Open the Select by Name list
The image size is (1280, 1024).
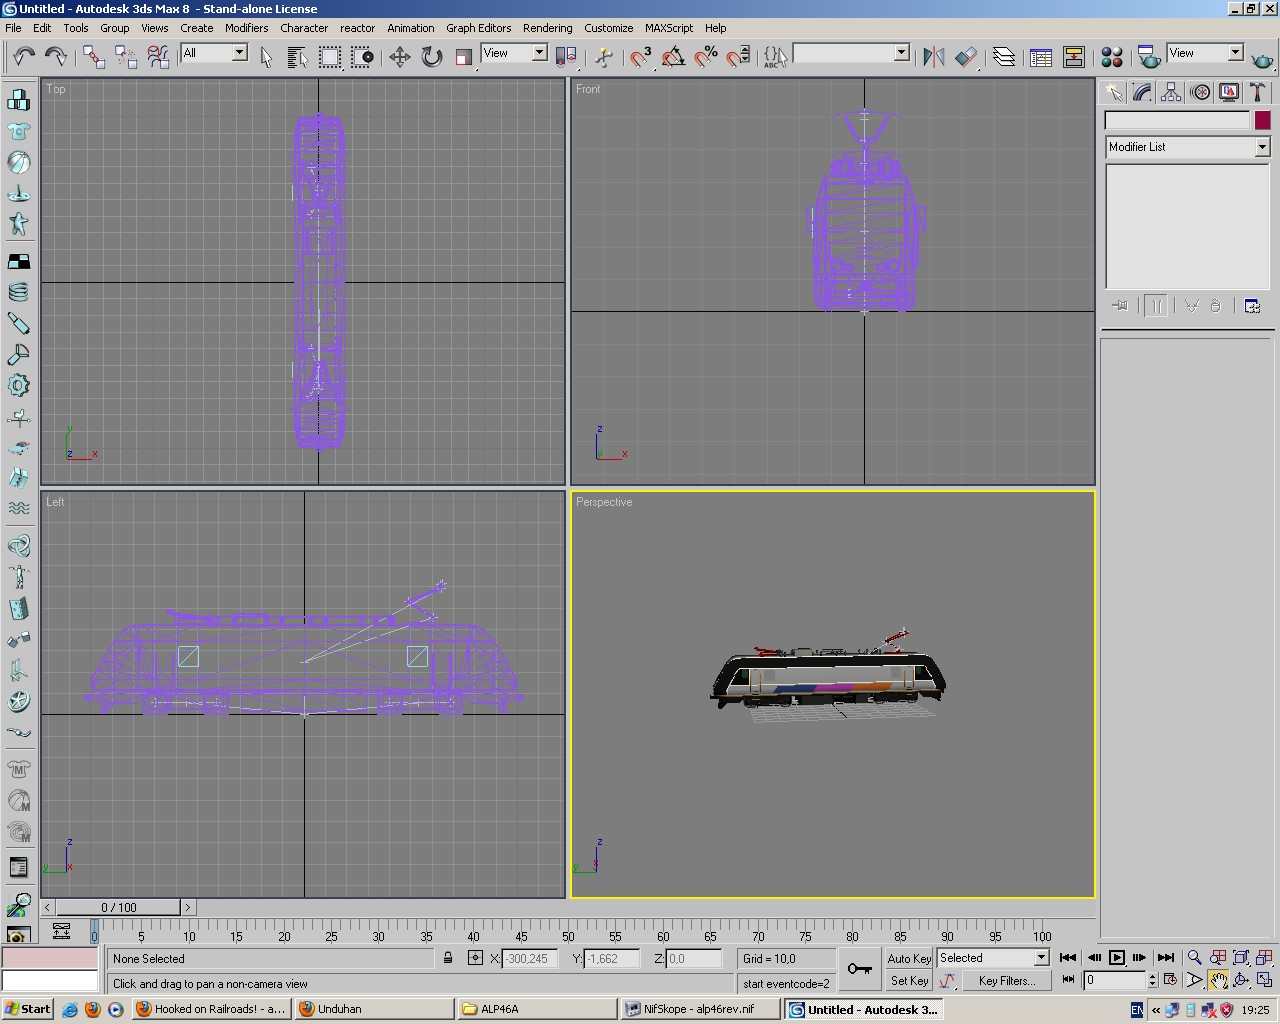(x=297, y=56)
